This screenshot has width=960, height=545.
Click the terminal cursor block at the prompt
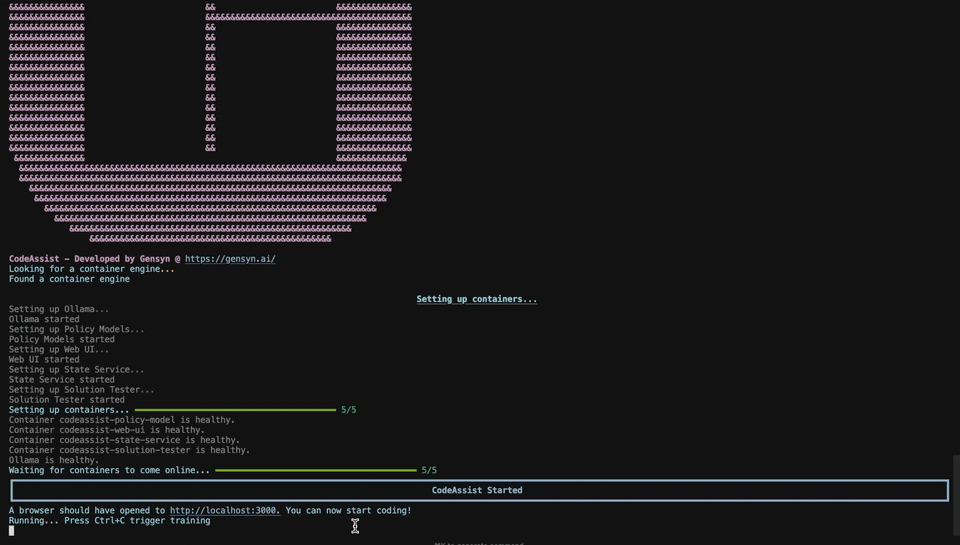click(12, 531)
